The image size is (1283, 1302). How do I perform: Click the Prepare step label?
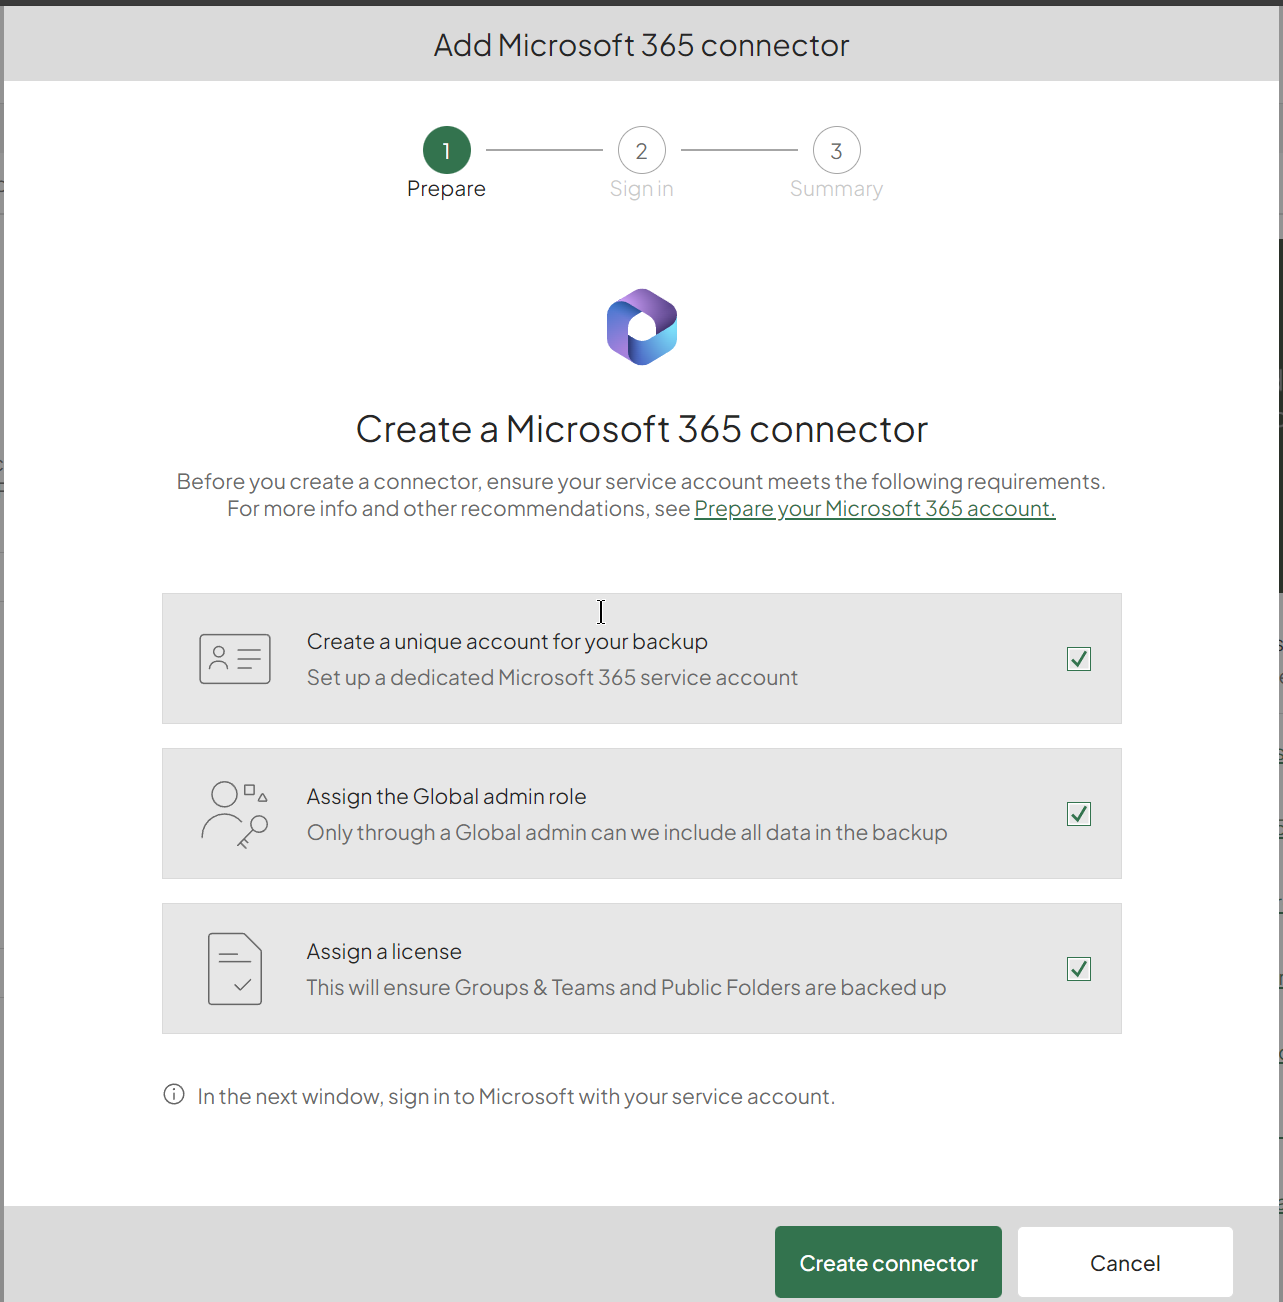446,189
